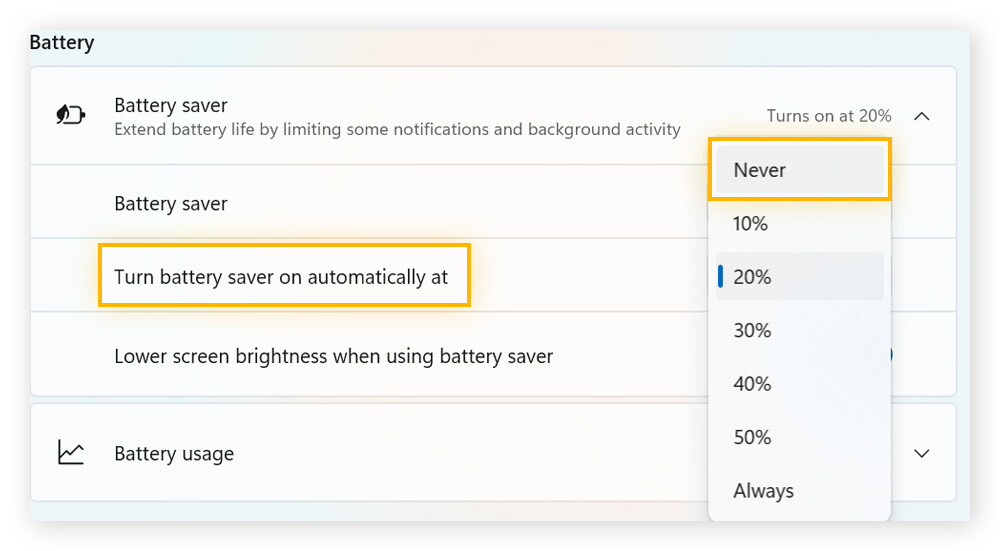Screen dimensions: 1000x551
Task: Pick 30% from the dropdown list
Action: tap(752, 331)
